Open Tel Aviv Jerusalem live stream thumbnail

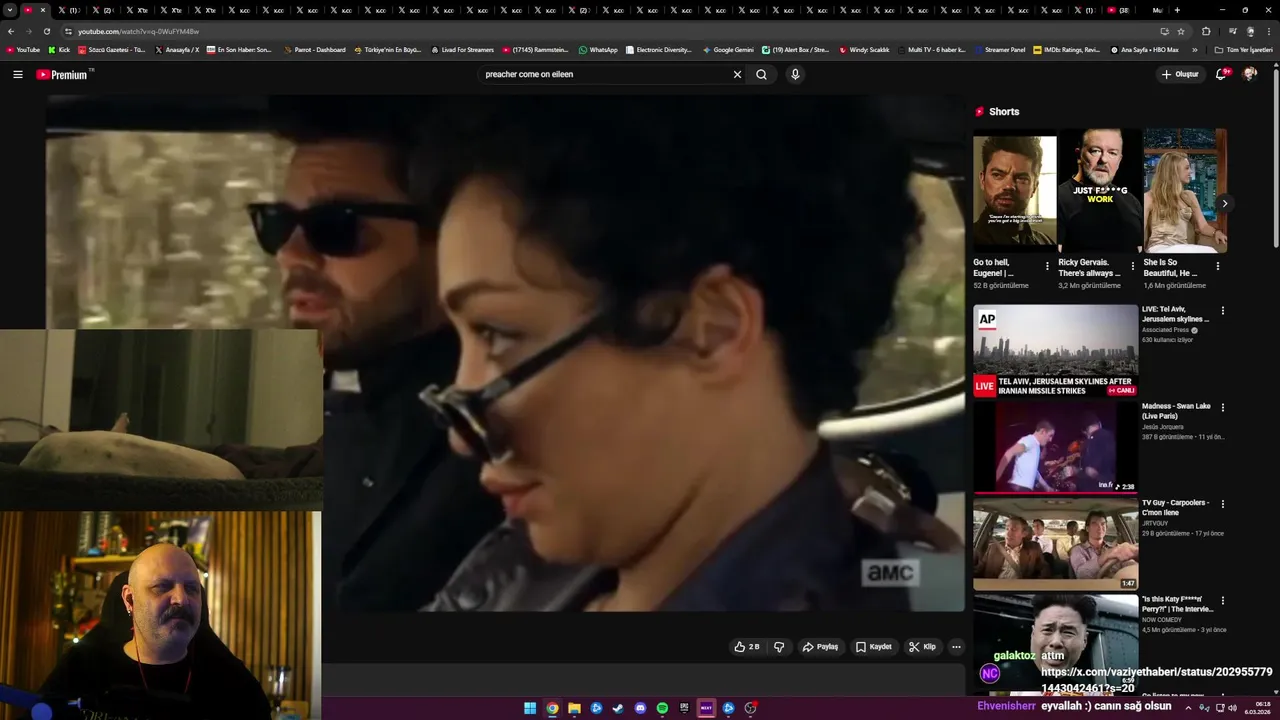(x=1055, y=351)
